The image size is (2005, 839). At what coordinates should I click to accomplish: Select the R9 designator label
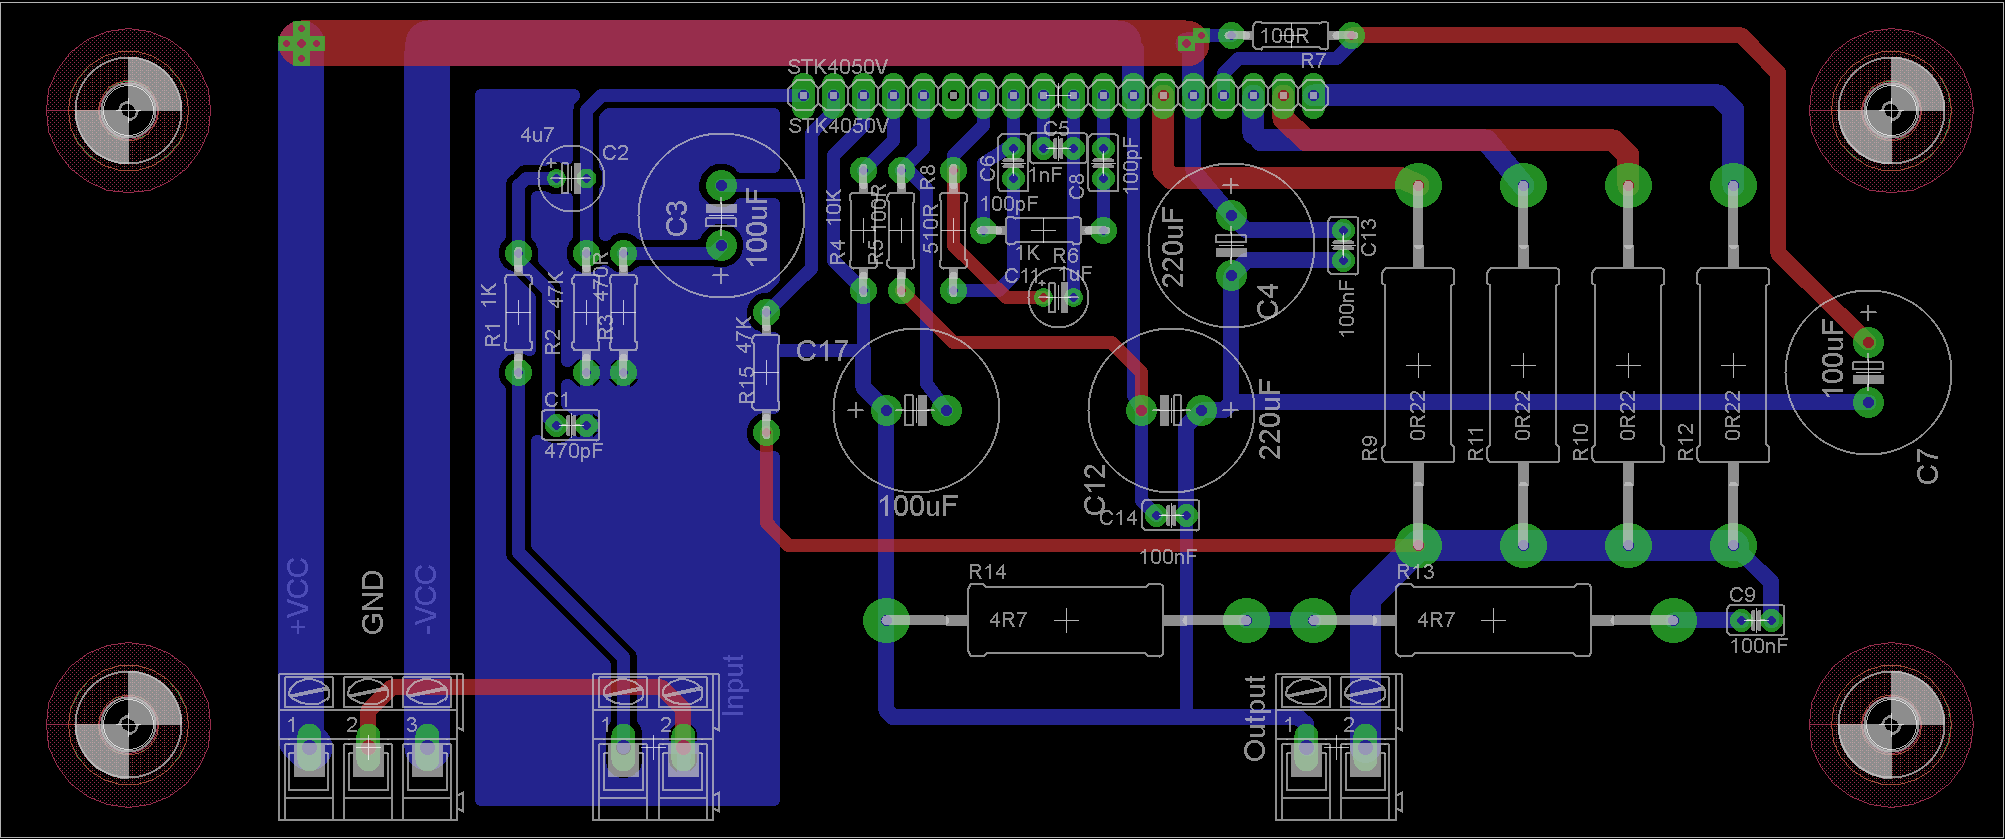pyautogui.click(x=1370, y=448)
